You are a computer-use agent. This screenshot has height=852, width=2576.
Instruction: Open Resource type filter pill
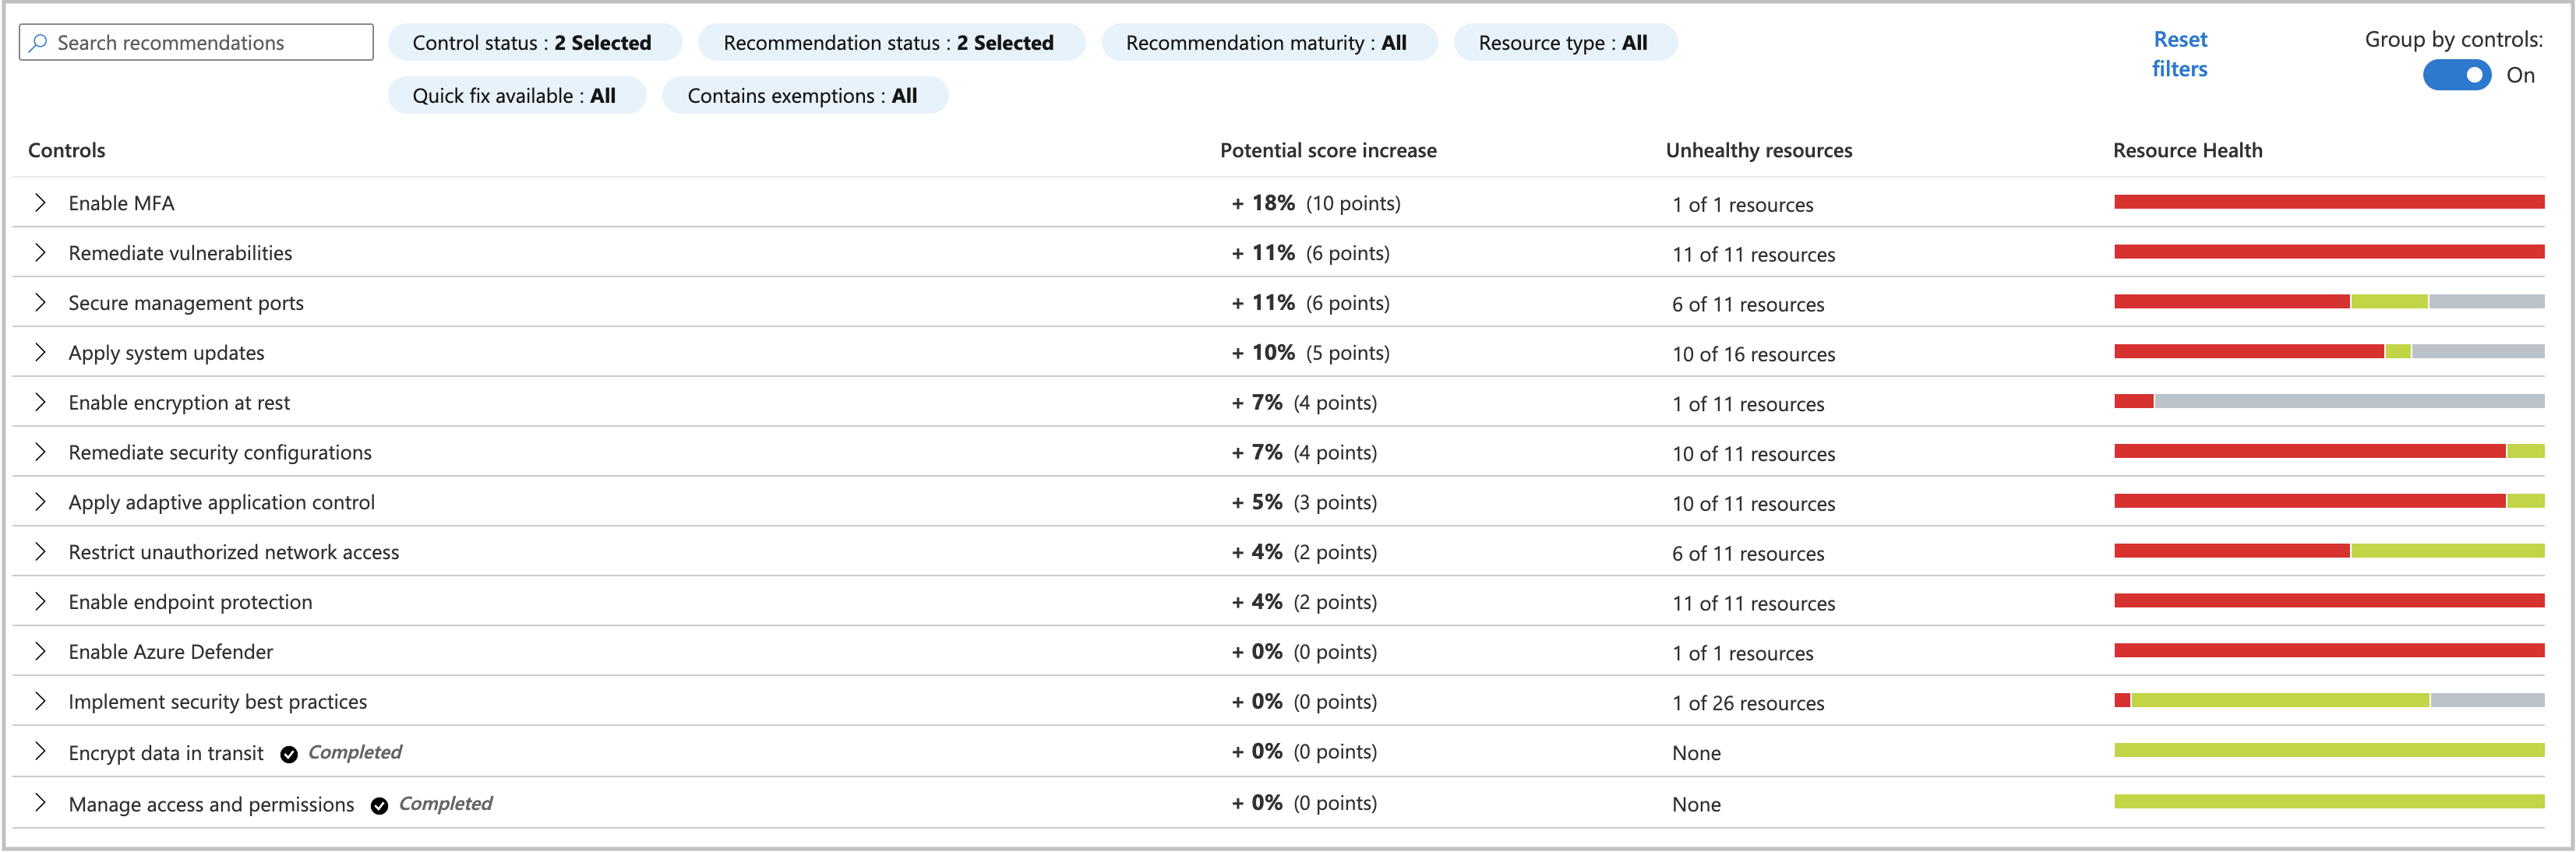pyautogui.click(x=1563, y=43)
